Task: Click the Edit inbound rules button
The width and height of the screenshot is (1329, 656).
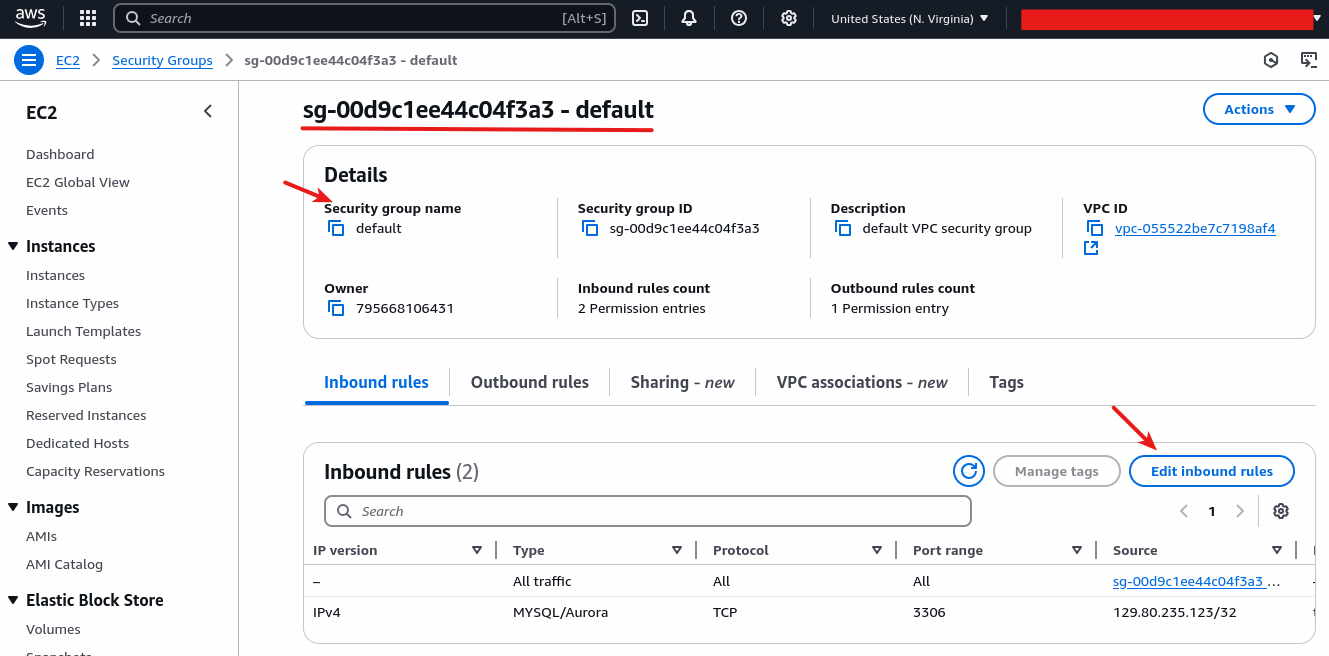Action: [x=1212, y=471]
